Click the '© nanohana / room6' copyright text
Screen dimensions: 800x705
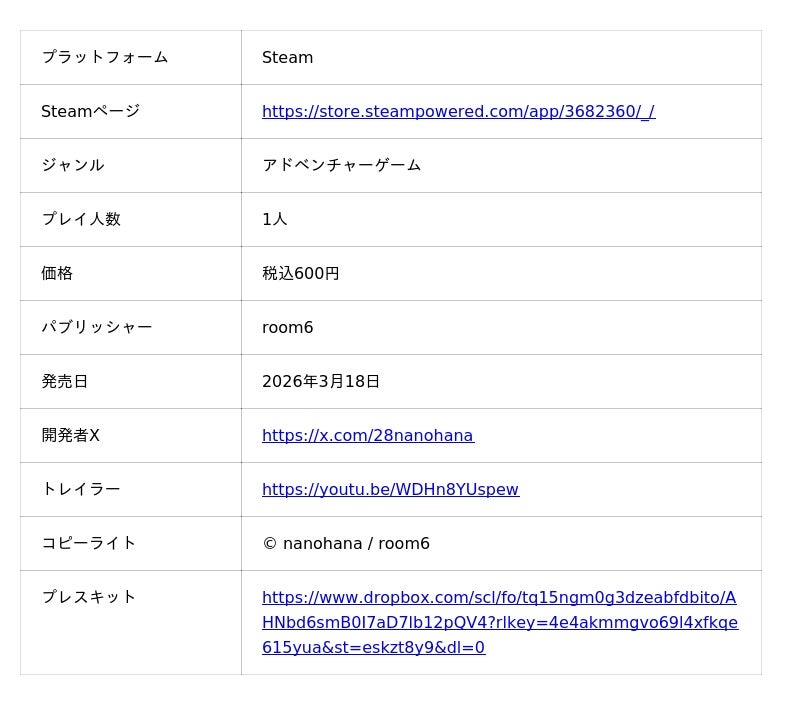pos(345,544)
